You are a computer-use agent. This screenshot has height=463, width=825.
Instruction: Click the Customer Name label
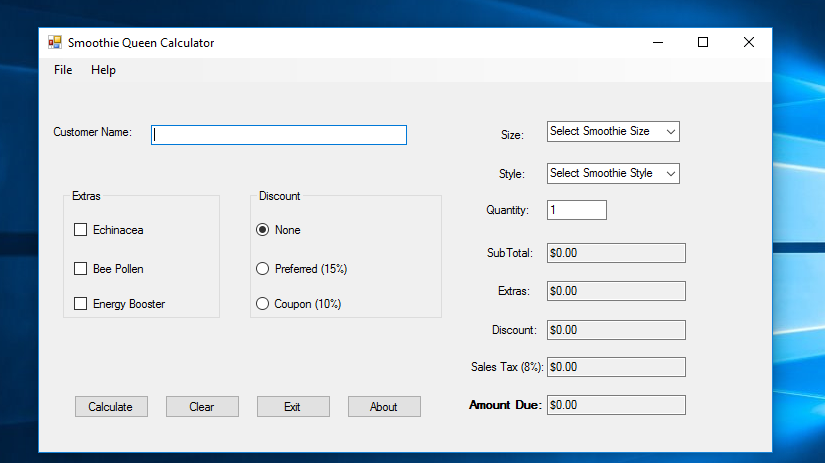(x=93, y=132)
